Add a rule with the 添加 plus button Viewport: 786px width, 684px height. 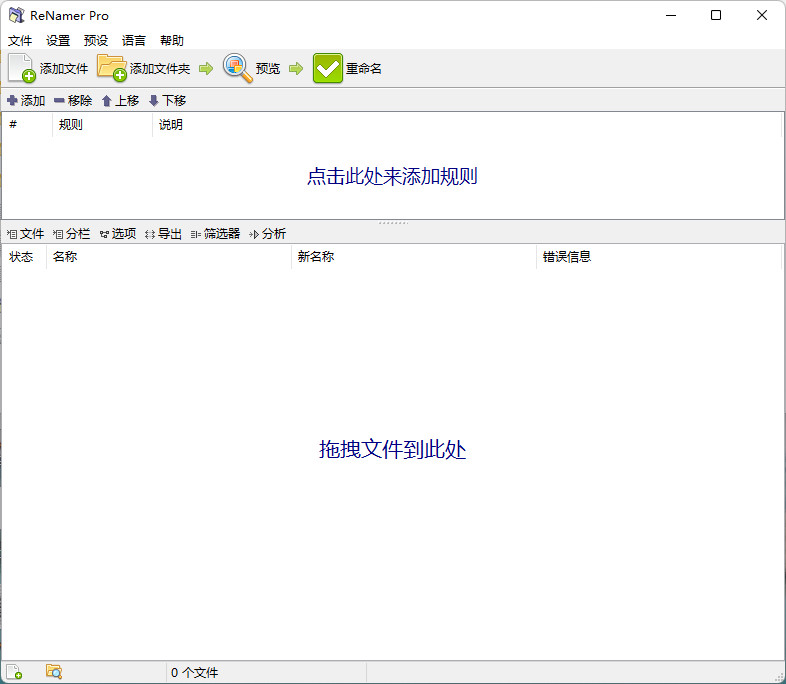(x=26, y=101)
